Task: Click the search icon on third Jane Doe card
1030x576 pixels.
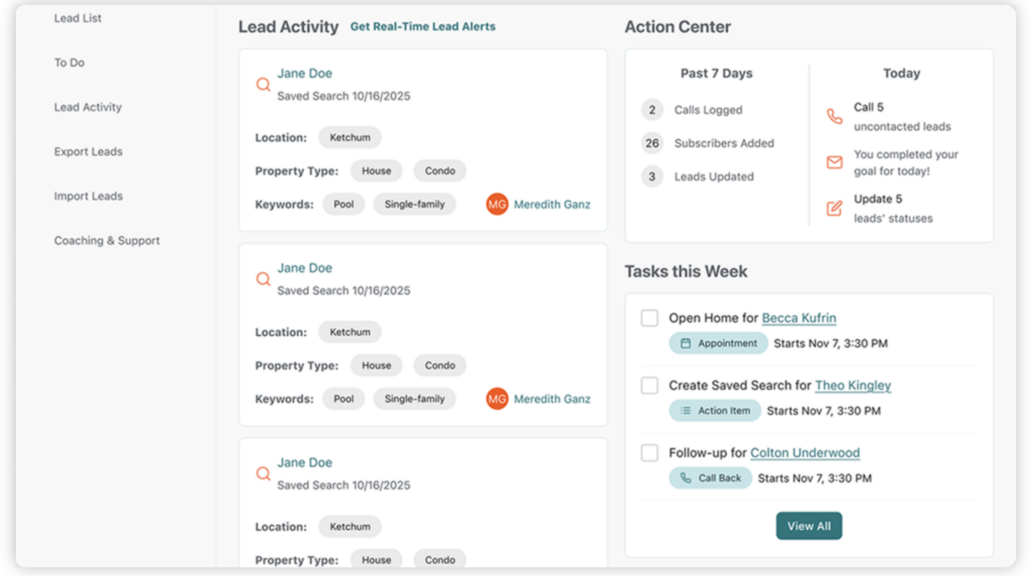Action: click(x=263, y=474)
